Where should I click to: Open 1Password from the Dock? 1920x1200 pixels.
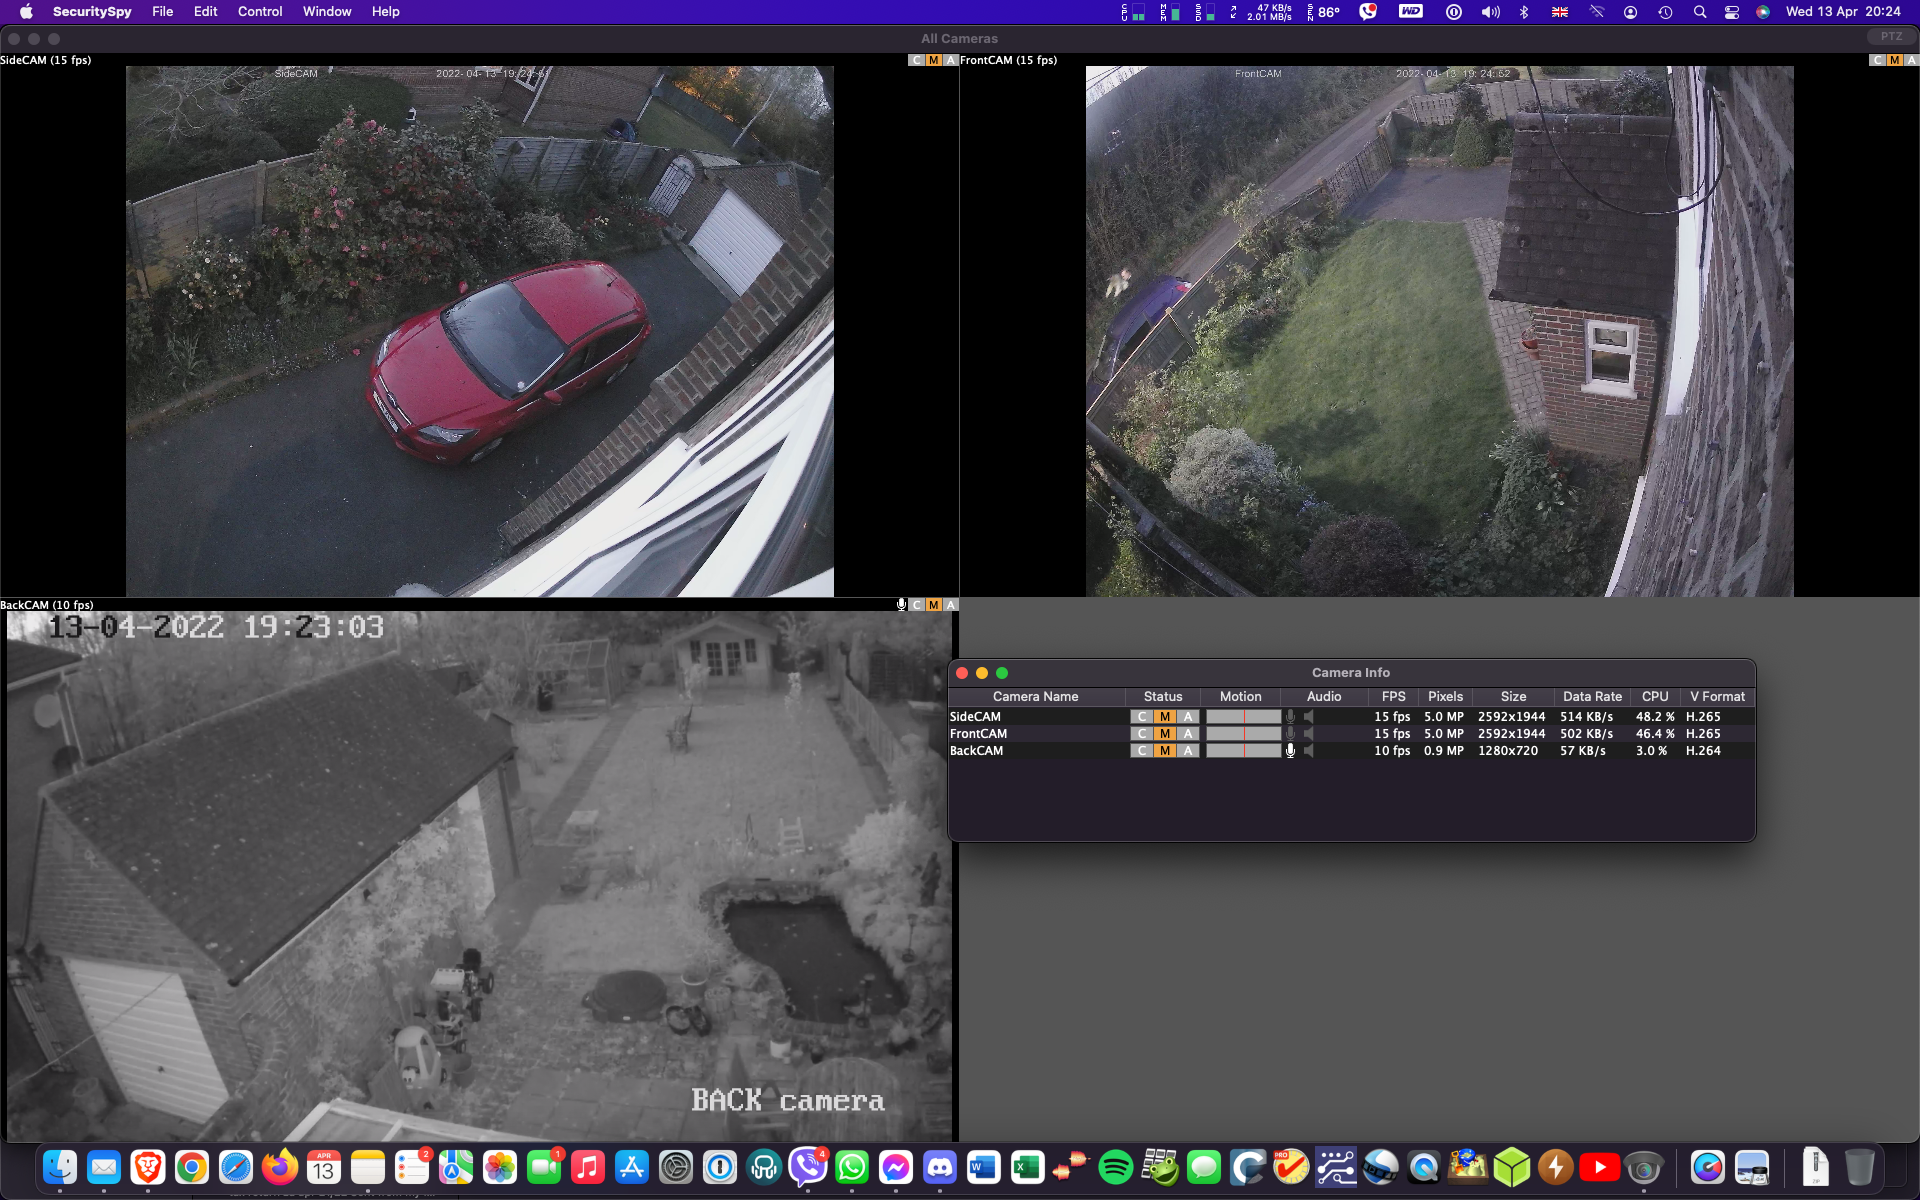click(x=720, y=1167)
